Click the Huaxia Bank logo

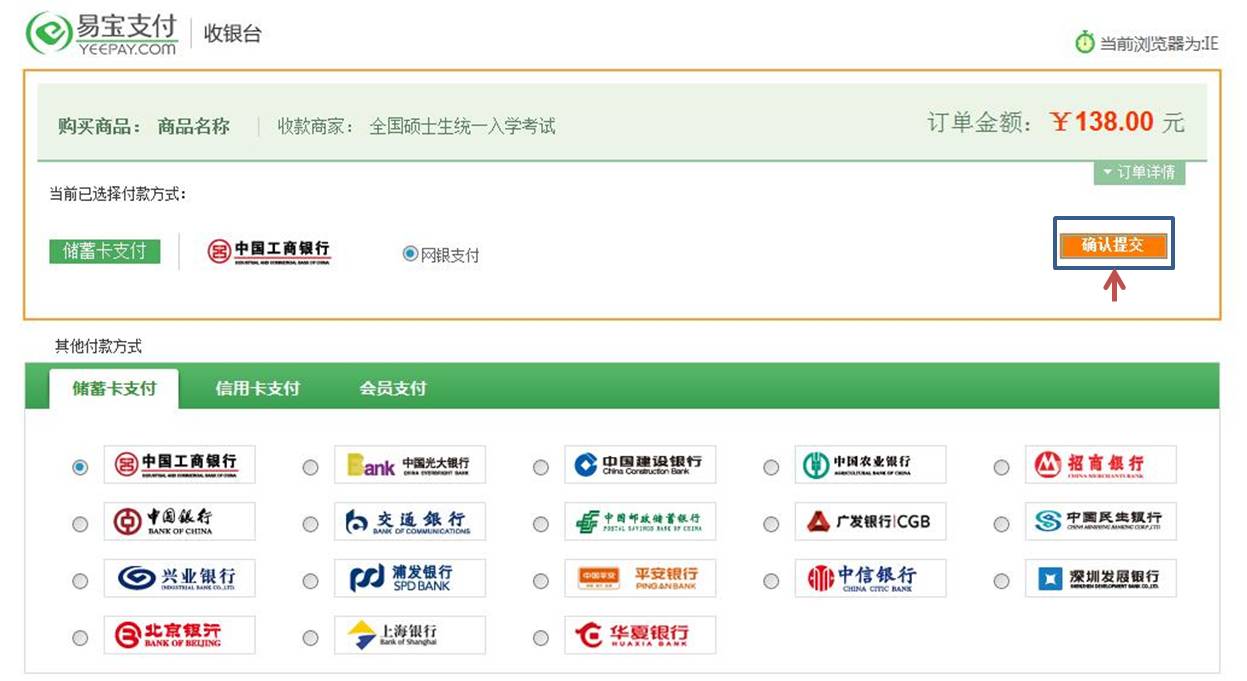coord(640,636)
